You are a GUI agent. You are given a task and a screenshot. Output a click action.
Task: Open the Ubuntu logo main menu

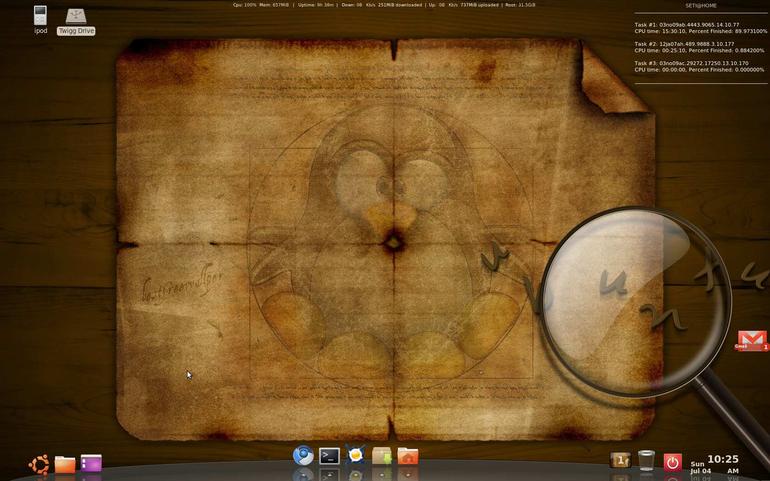(39, 464)
